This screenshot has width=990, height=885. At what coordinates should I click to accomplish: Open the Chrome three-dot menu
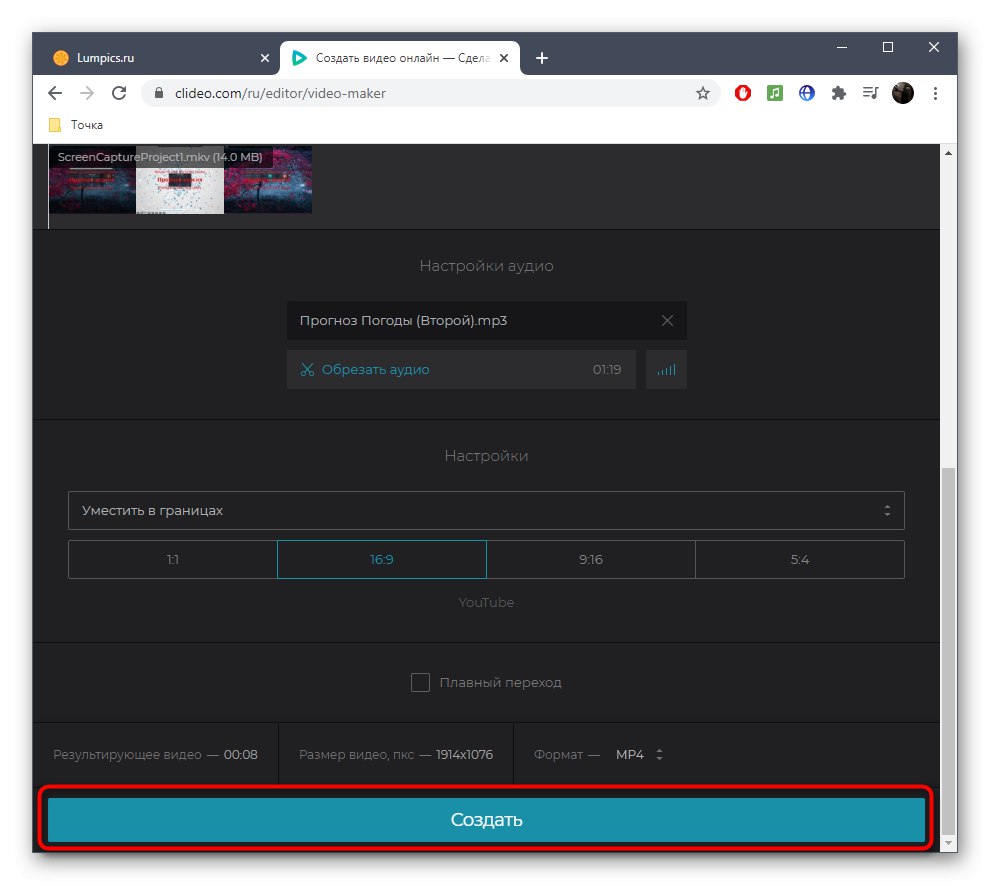click(x=935, y=92)
